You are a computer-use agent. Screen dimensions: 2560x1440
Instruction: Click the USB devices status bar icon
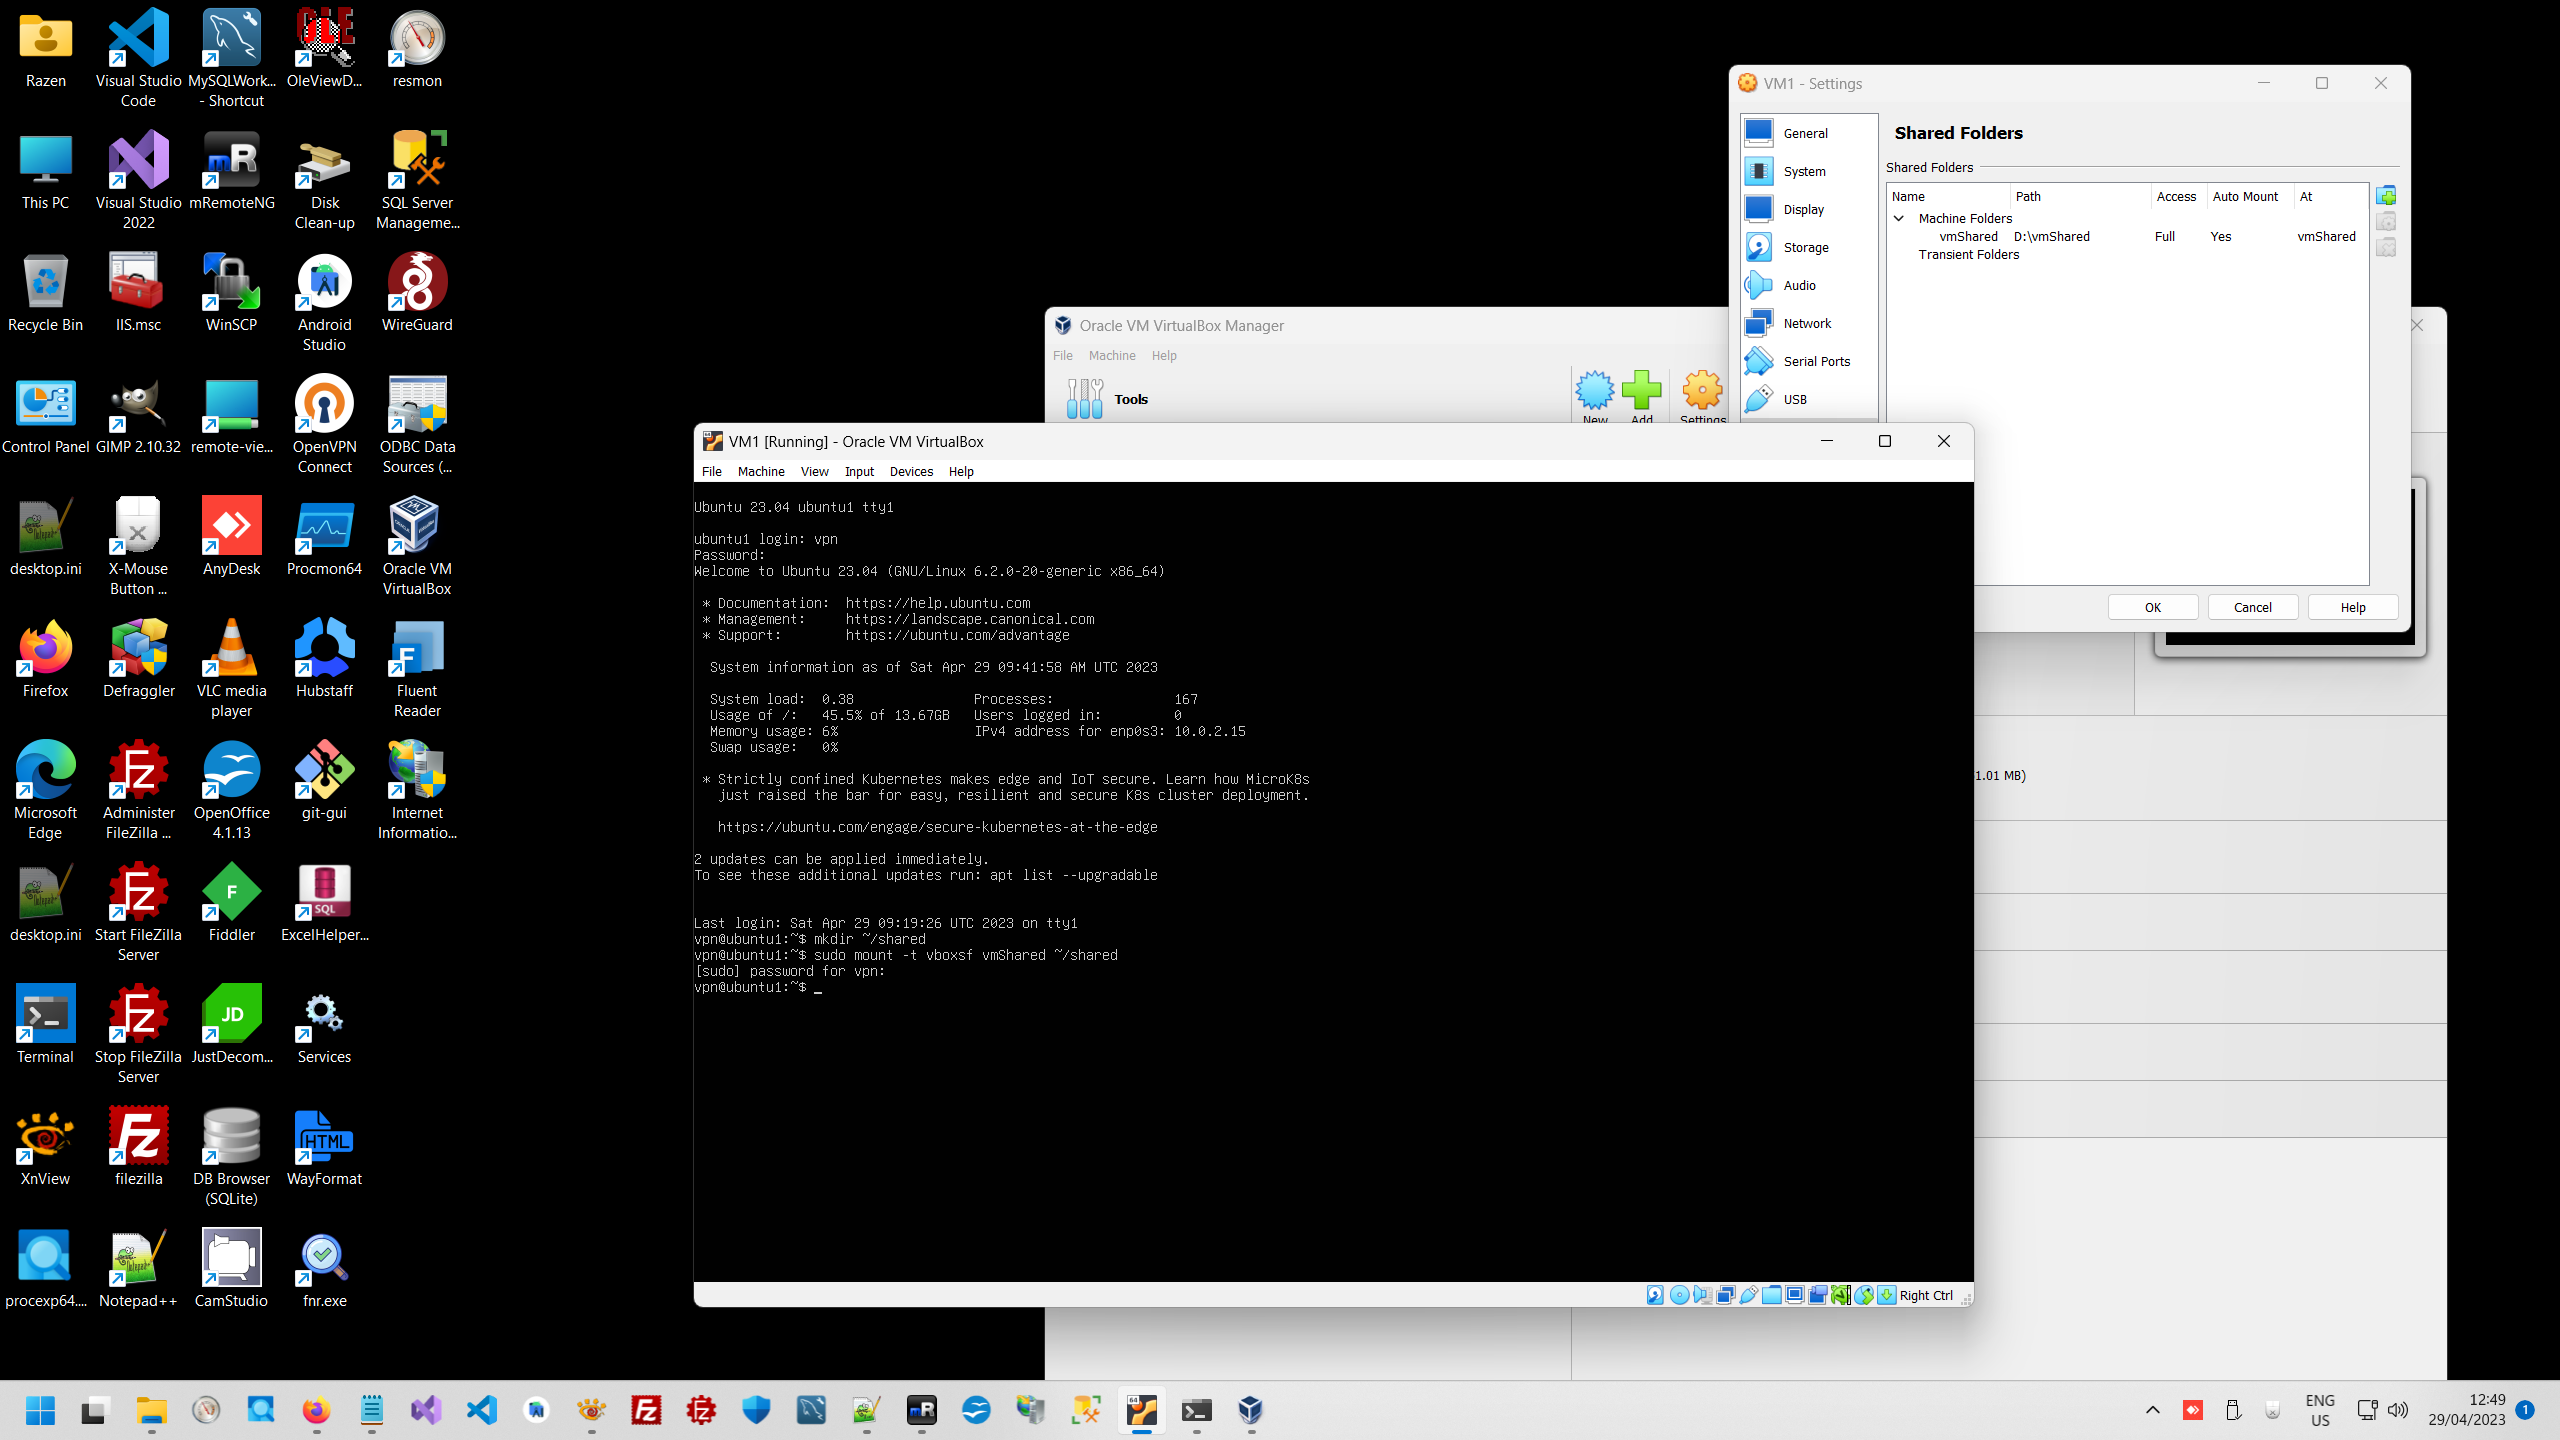1749,1295
